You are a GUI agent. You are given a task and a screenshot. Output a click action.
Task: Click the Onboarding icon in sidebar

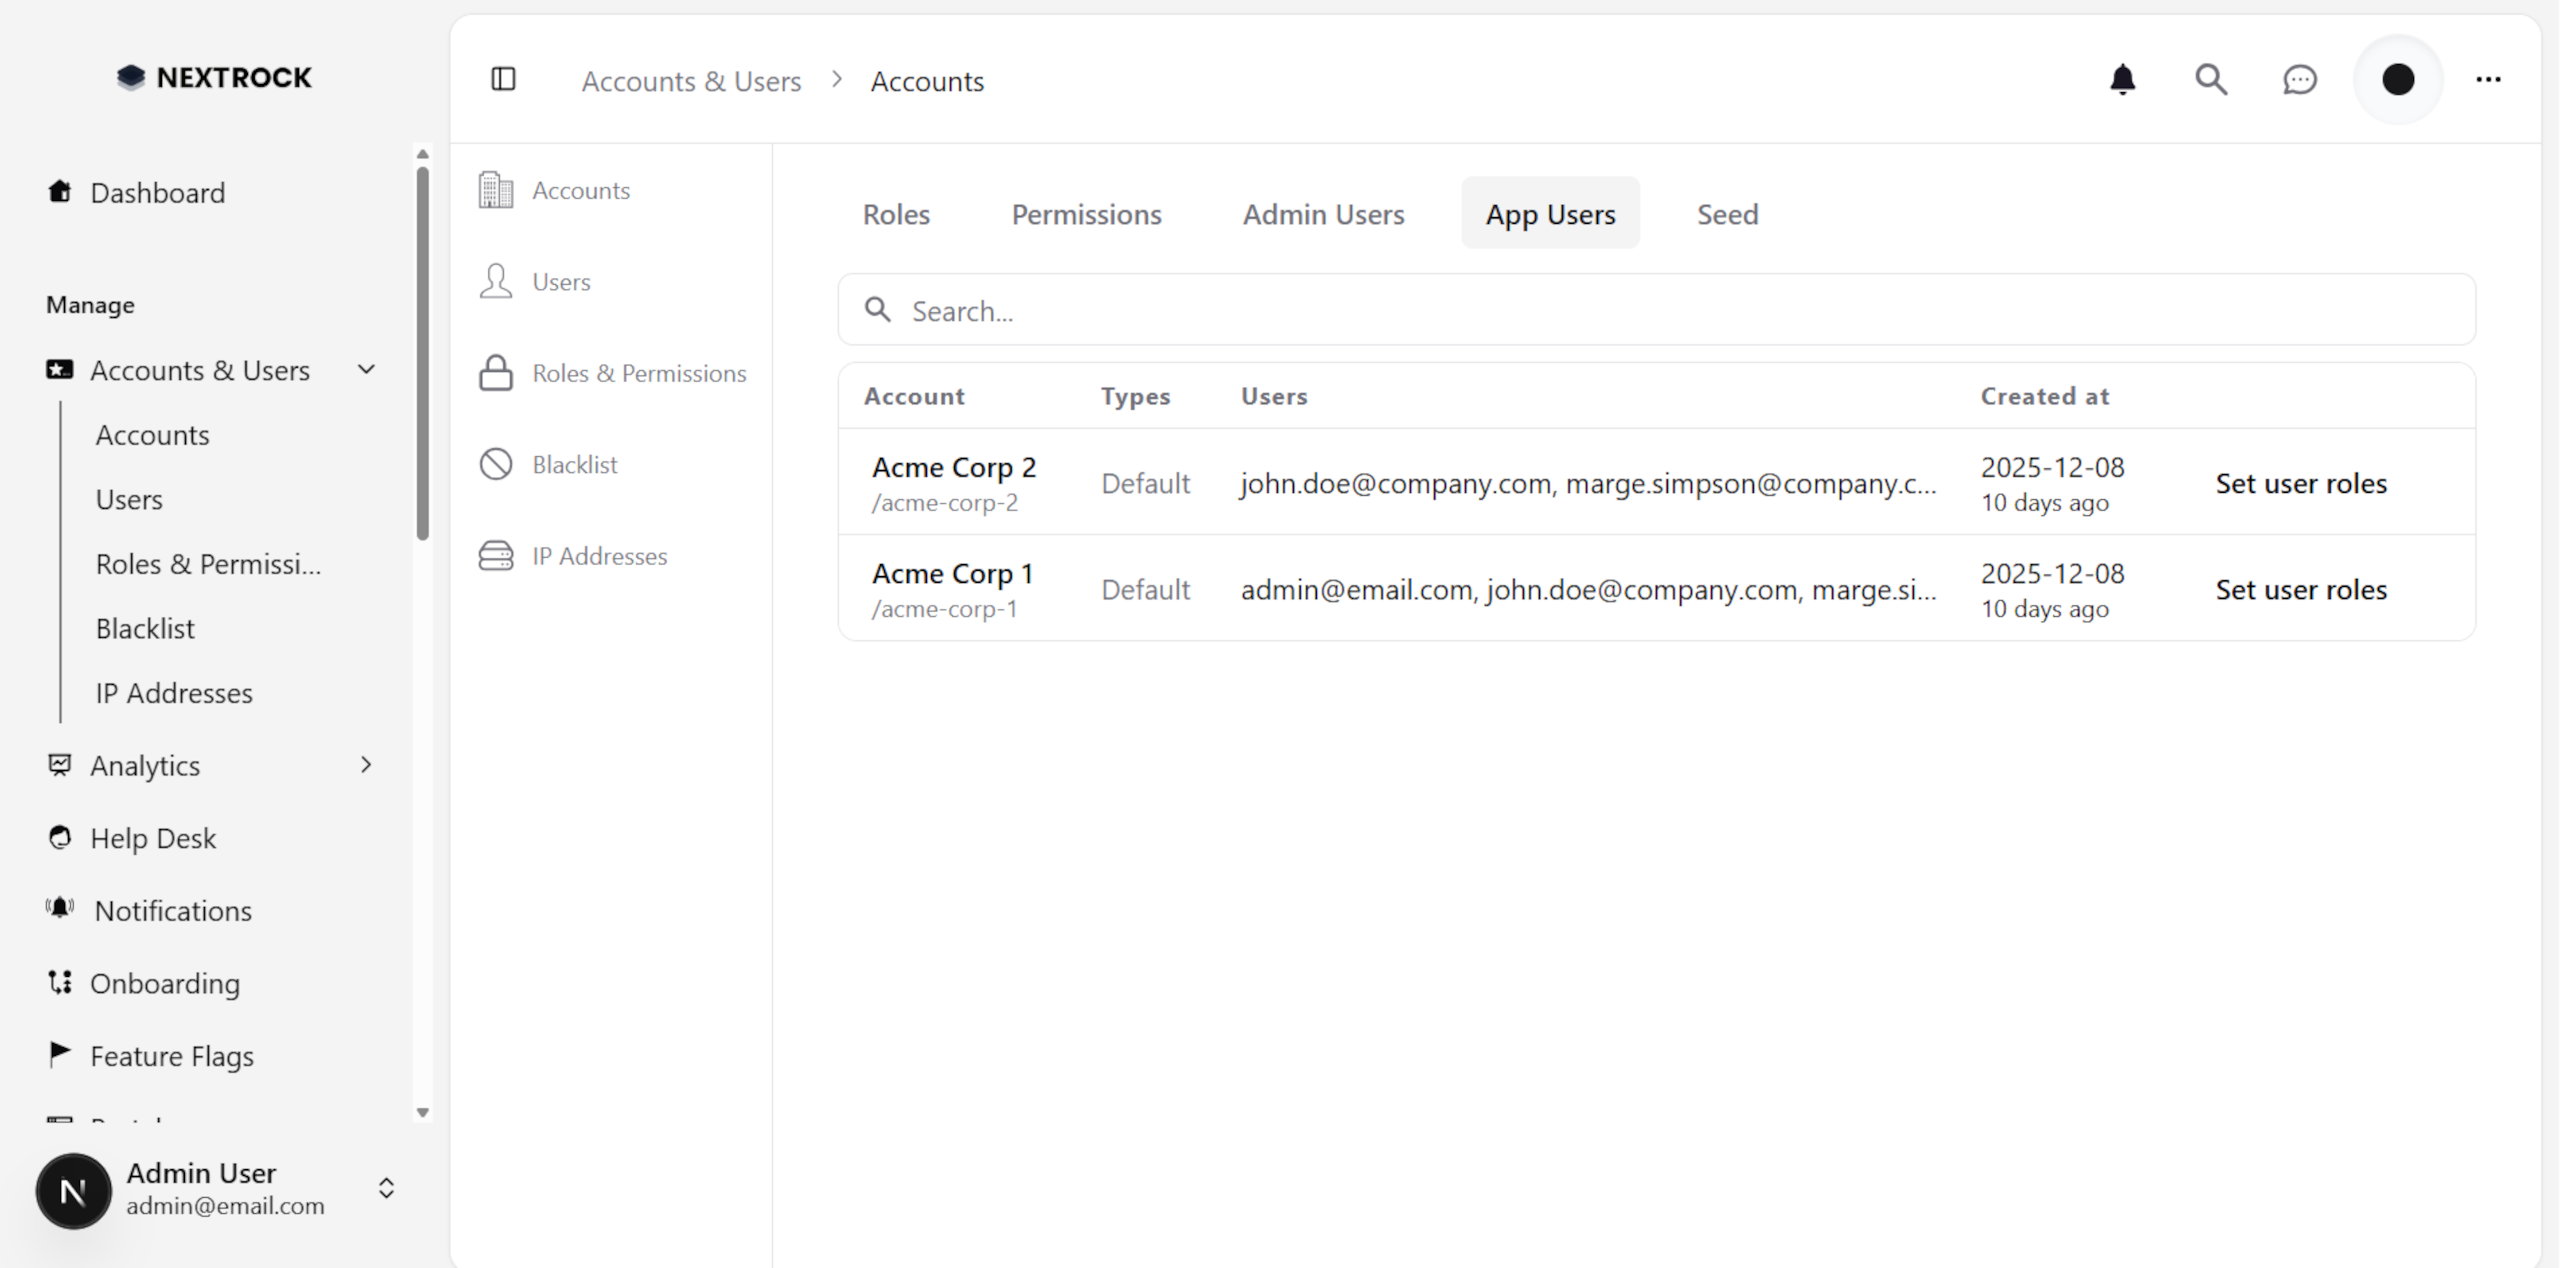(x=59, y=983)
